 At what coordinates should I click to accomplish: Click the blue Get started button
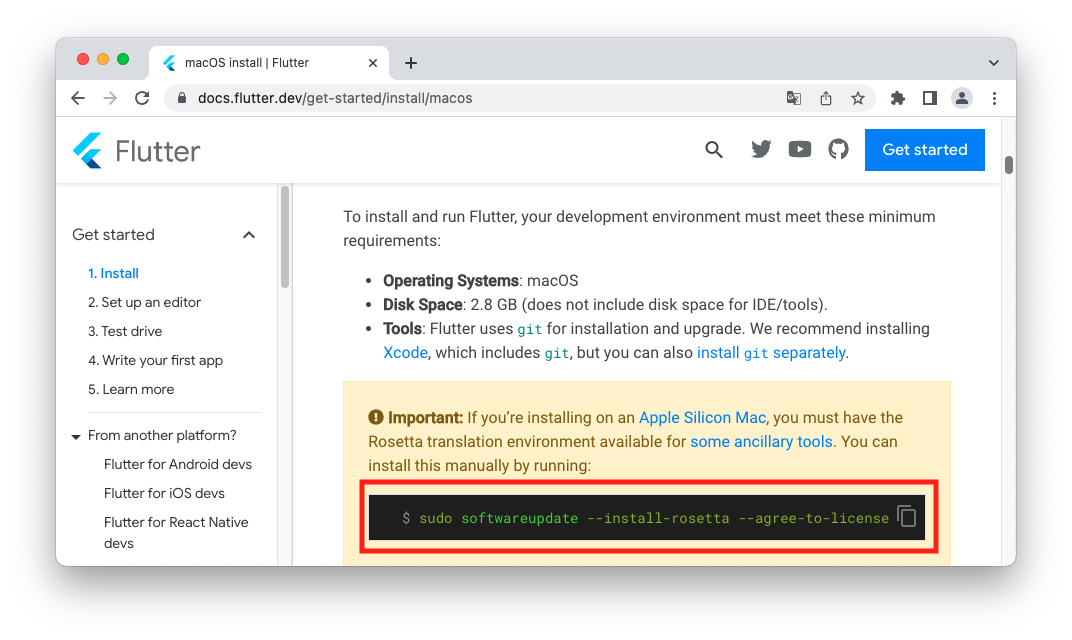[x=924, y=150]
